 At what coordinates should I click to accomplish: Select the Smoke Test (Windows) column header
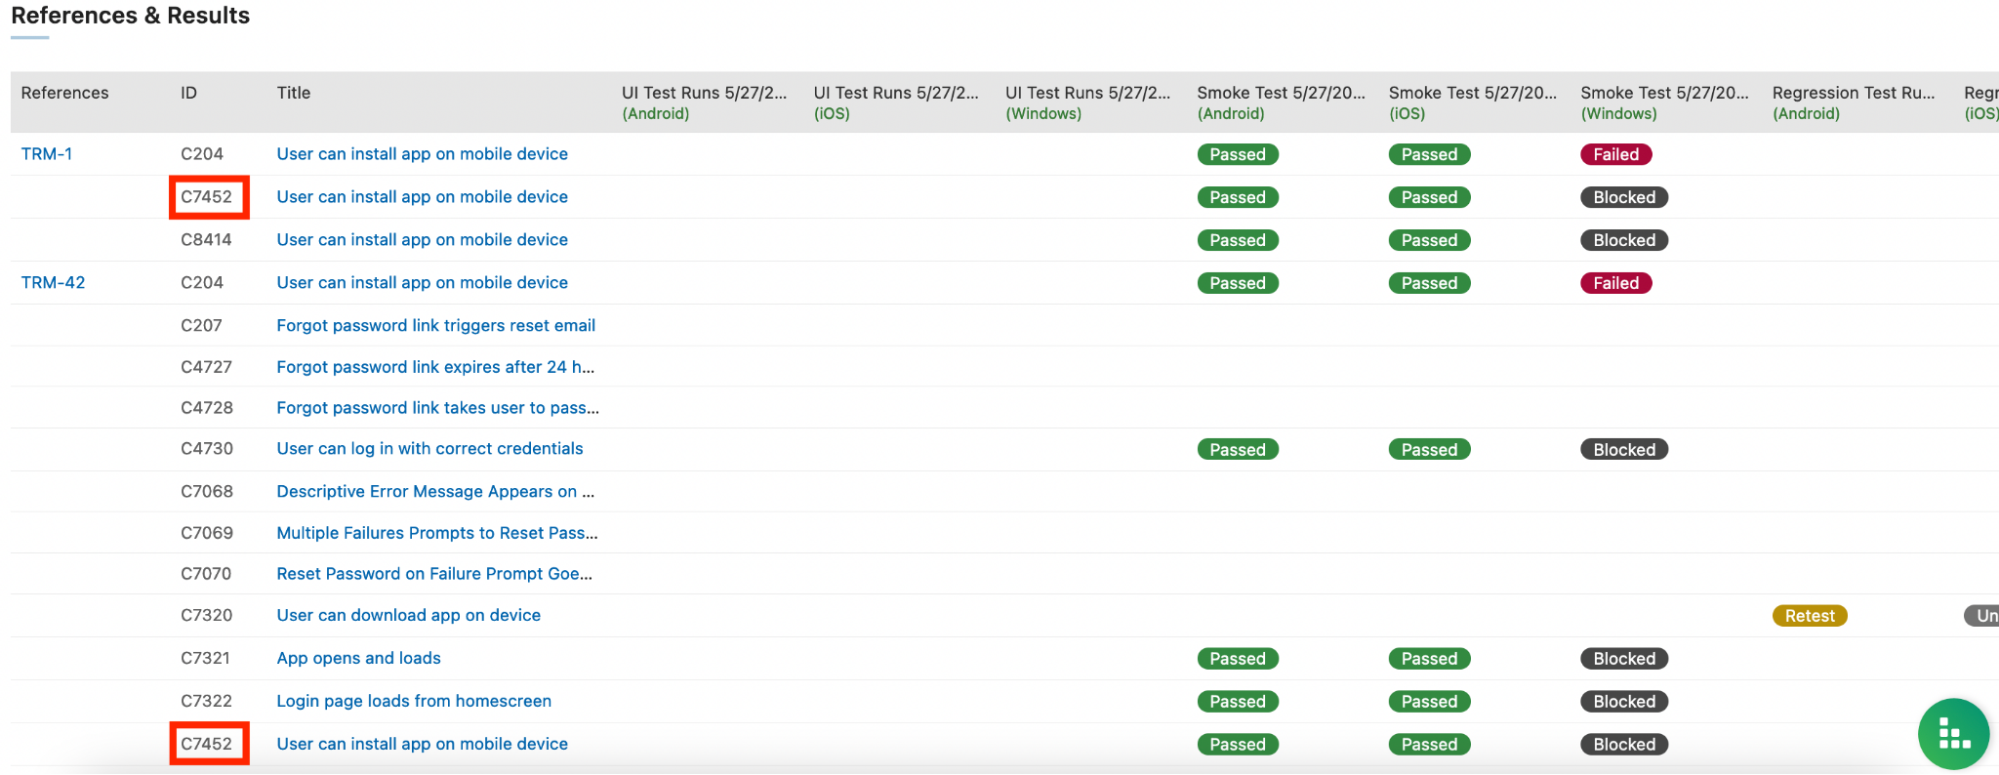click(x=1663, y=102)
